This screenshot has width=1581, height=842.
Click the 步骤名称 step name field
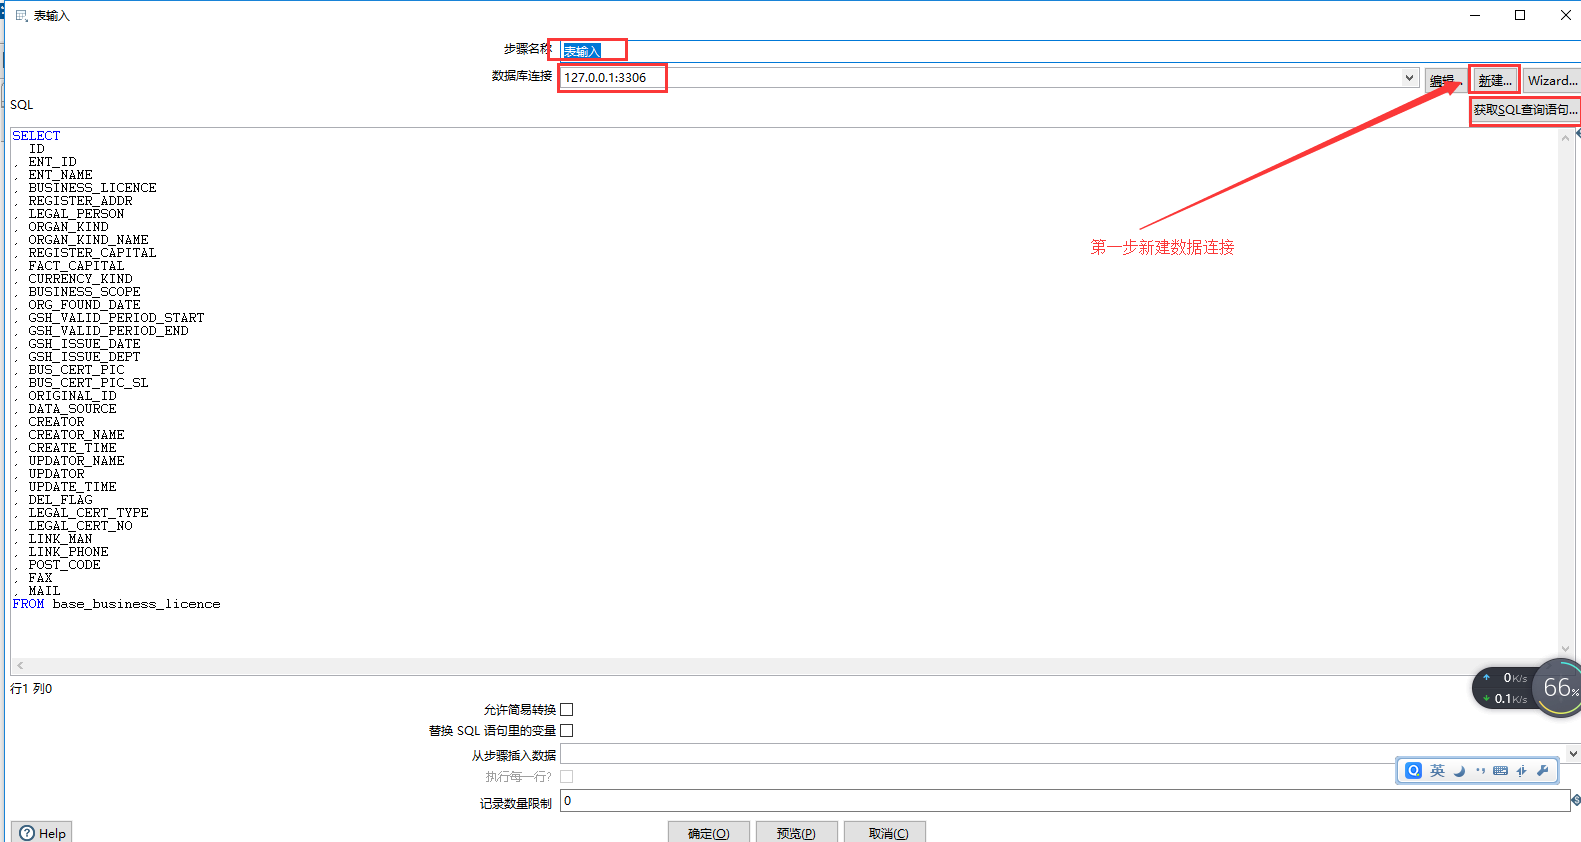[x=1070, y=51]
